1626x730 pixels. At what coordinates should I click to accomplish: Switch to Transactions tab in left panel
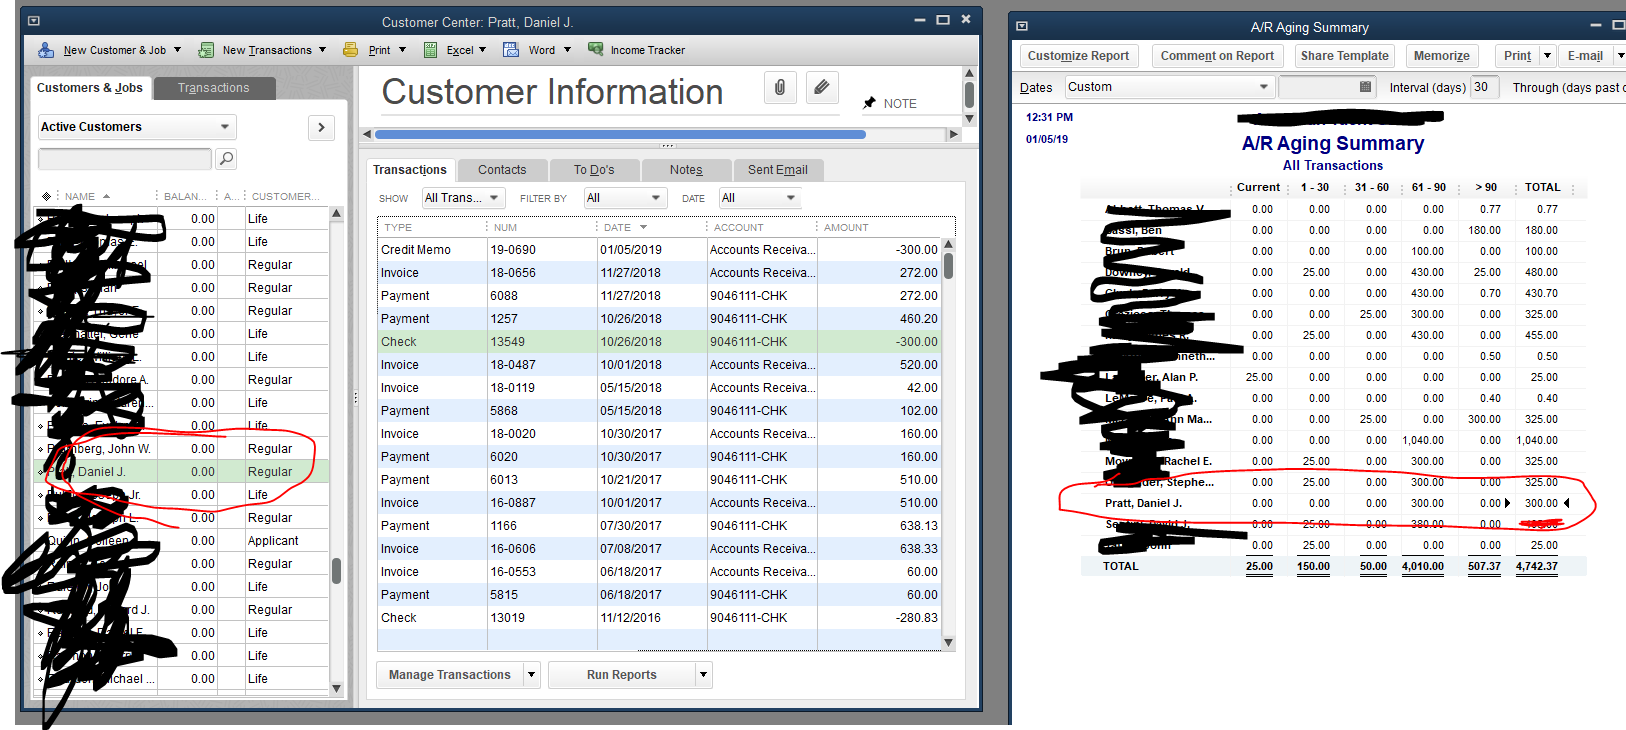pos(214,88)
